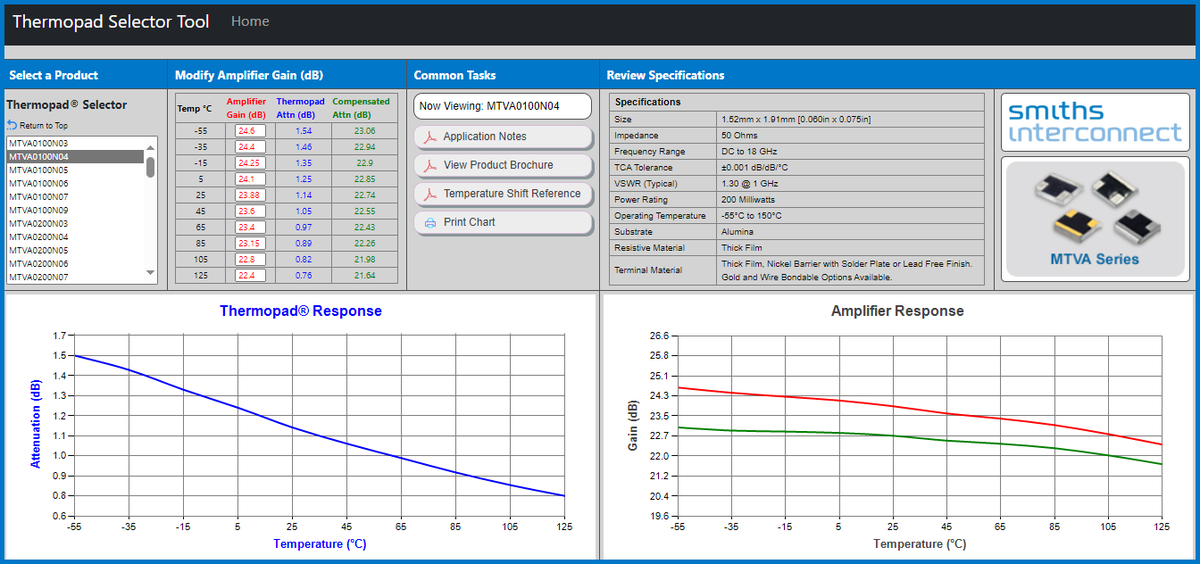Select MTVA0200N05 in the product list
This screenshot has width=1200, height=564.
tap(75, 250)
